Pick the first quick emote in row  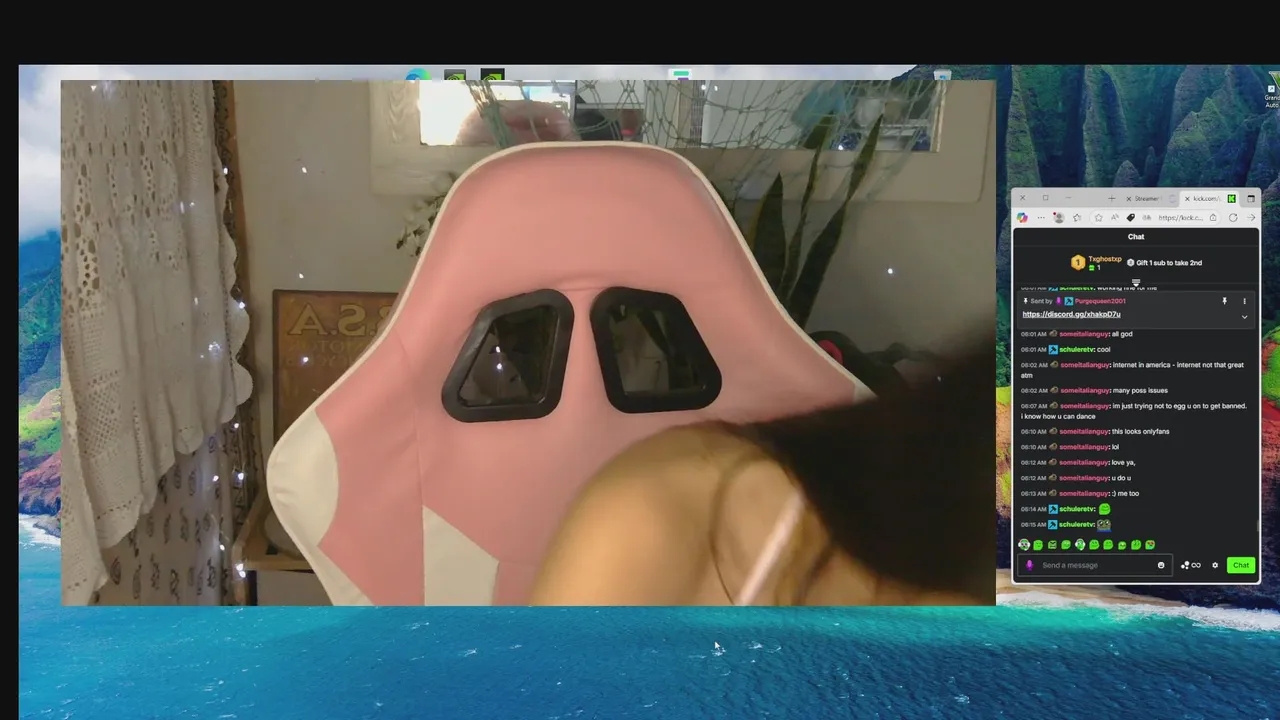click(1024, 545)
